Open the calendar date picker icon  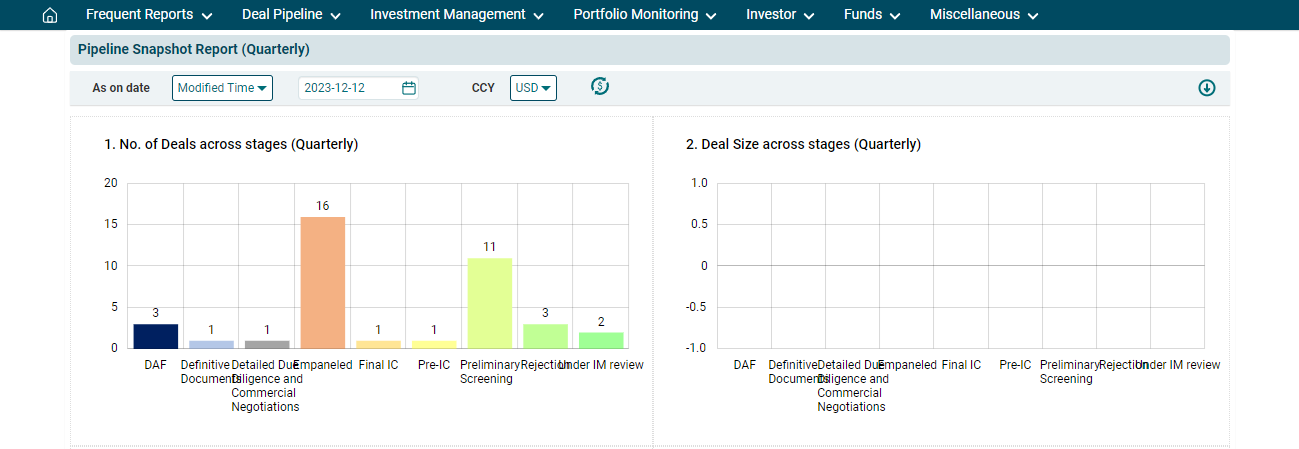click(408, 88)
